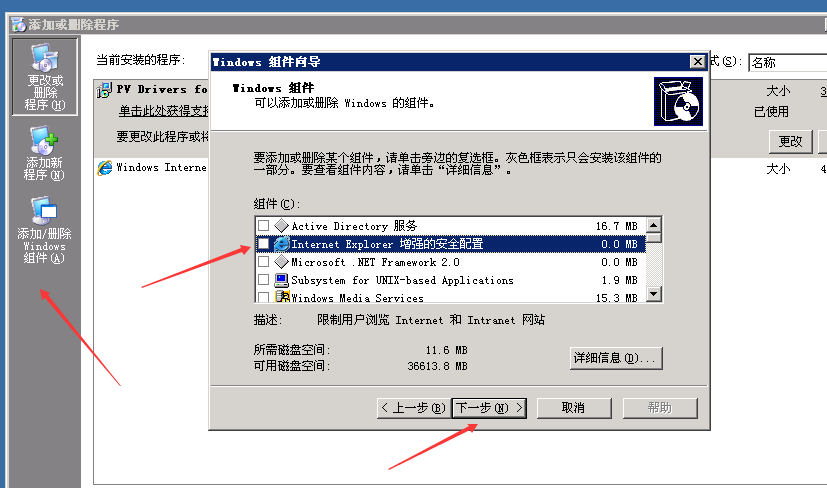This screenshot has width=827, height=488.
Task: Click the PV Drivers program icon
Action: coord(104,90)
